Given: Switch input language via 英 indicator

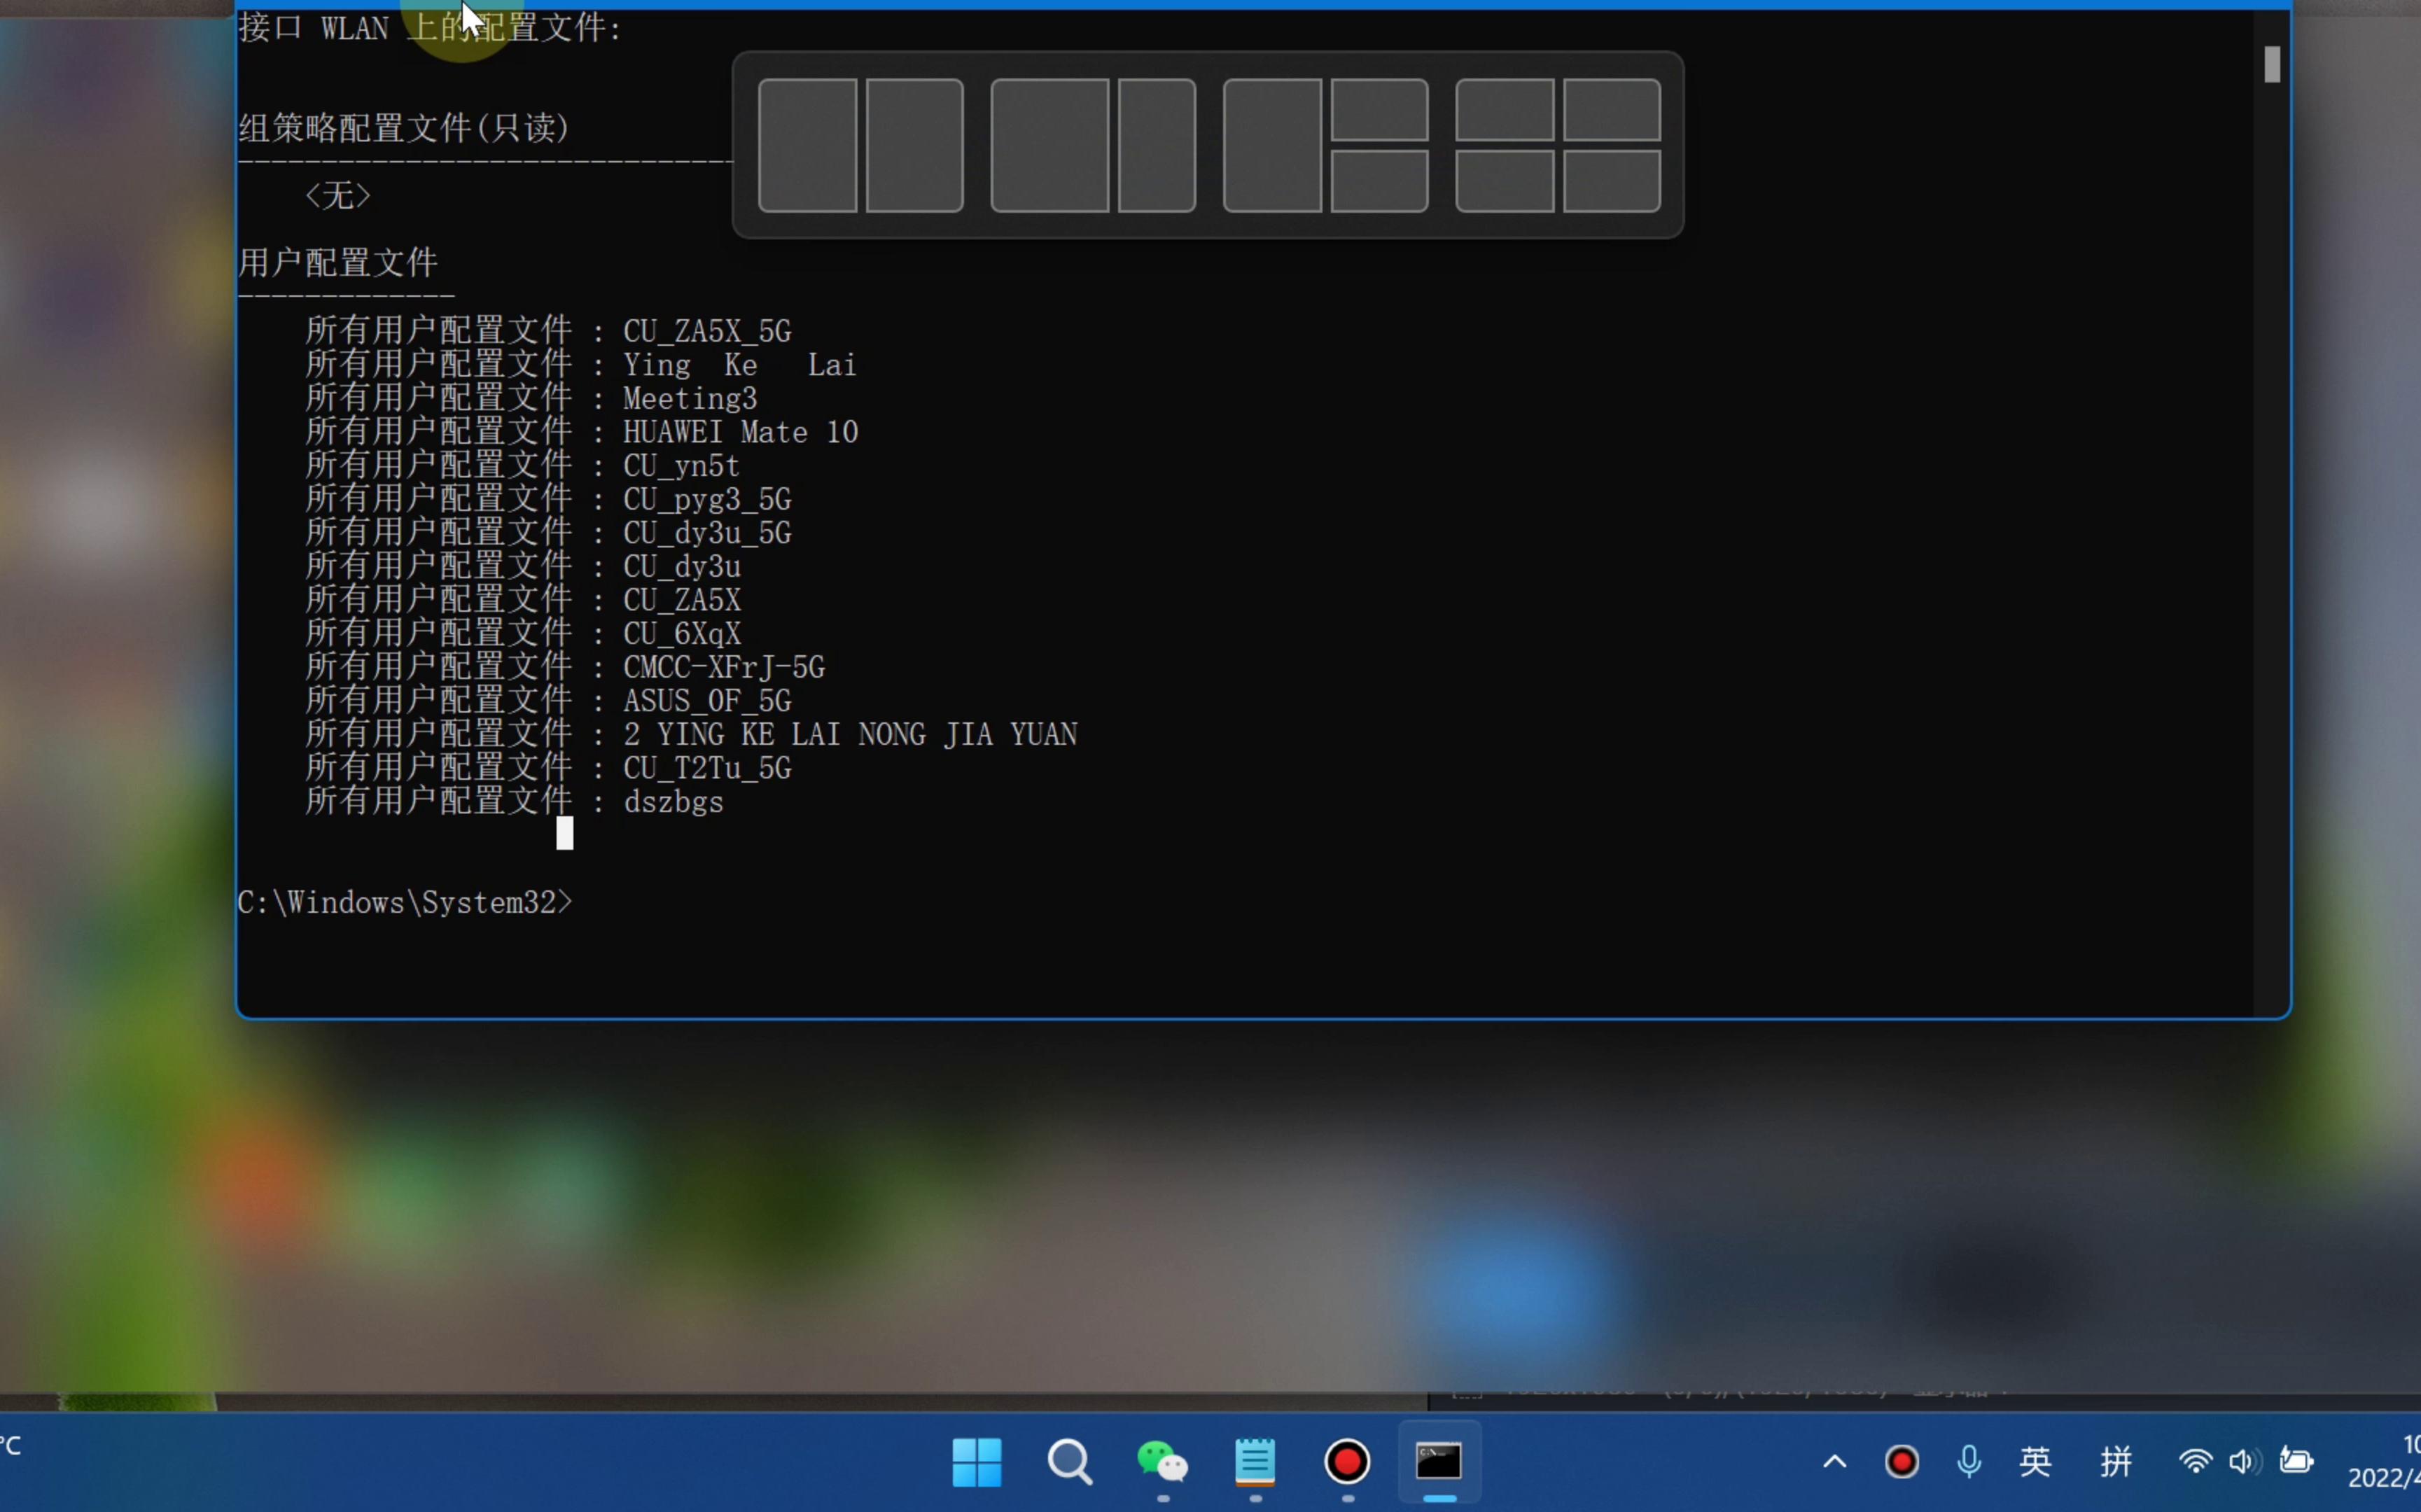Looking at the screenshot, I should (x=2035, y=1462).
